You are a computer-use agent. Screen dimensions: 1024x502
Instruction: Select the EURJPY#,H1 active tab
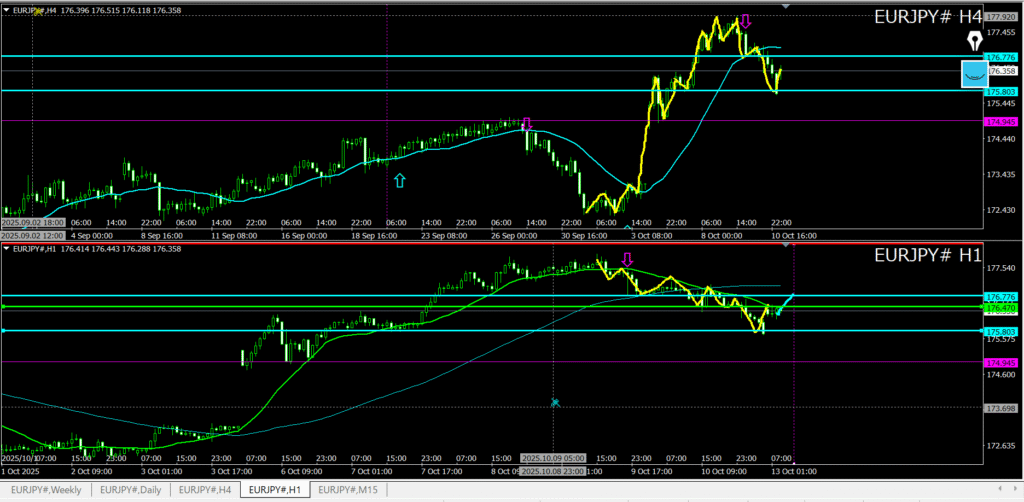click(275, 490)
